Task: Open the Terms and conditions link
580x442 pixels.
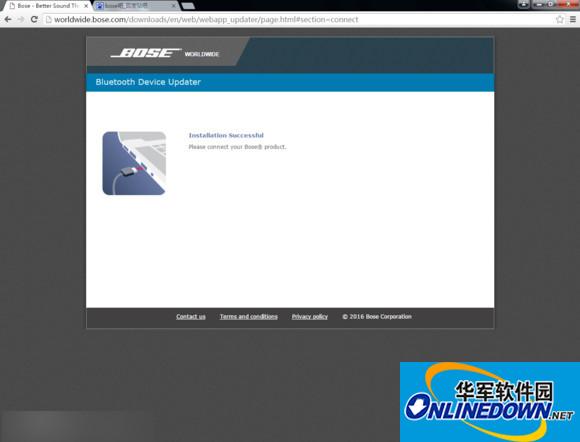Action: (x=249, y=317)
